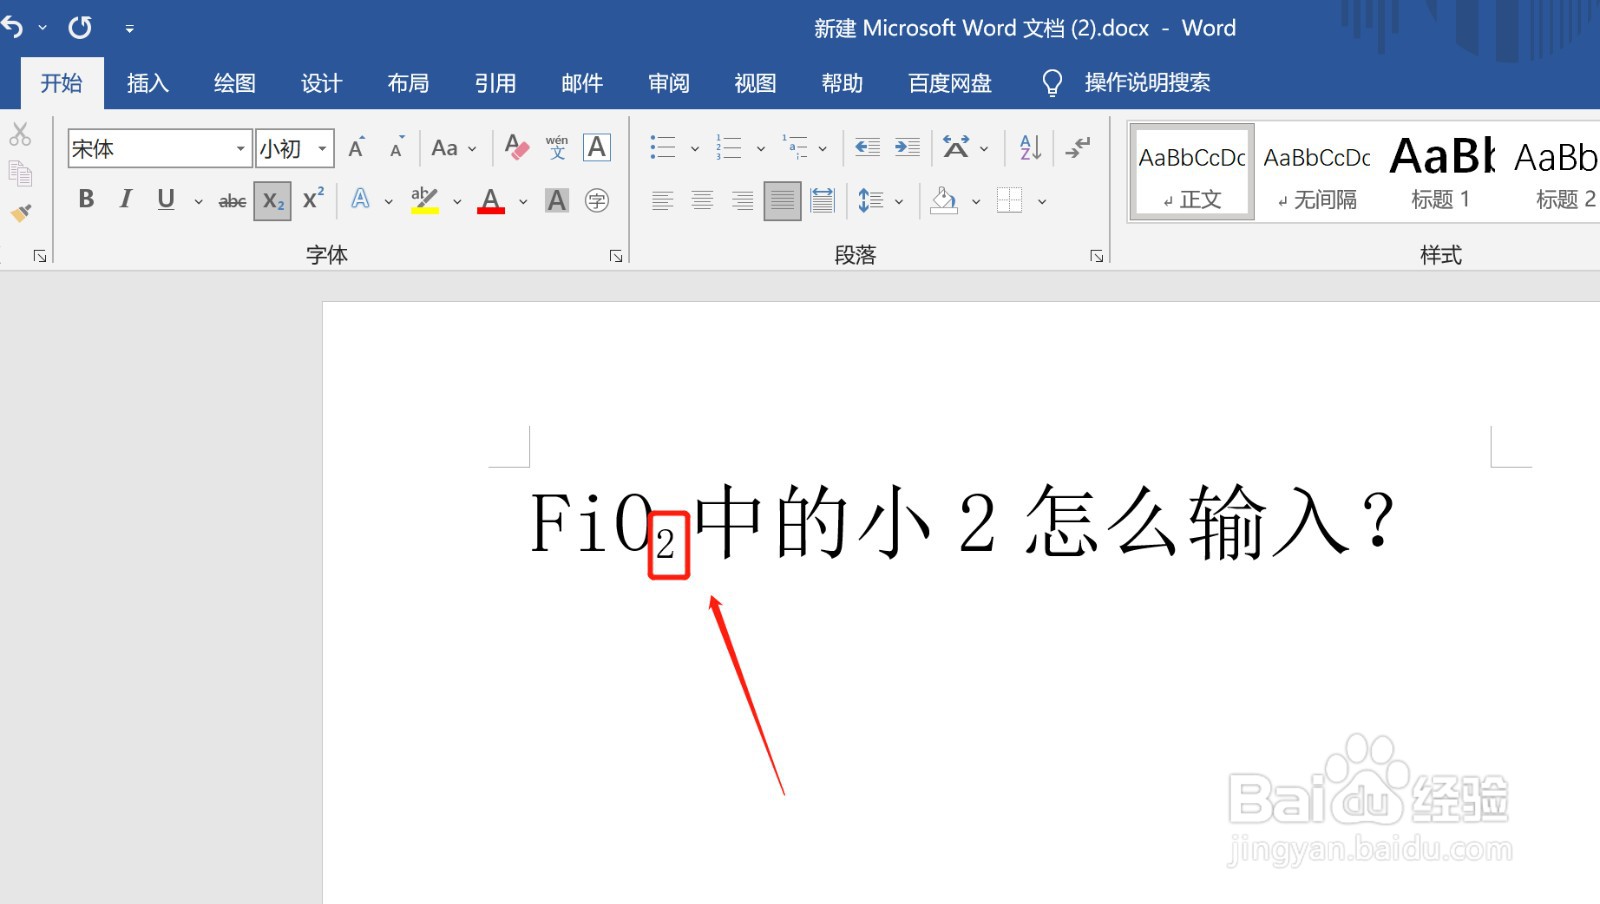Click the Format Painter brush icon
Screen dimensions: 1600x904
20,212
